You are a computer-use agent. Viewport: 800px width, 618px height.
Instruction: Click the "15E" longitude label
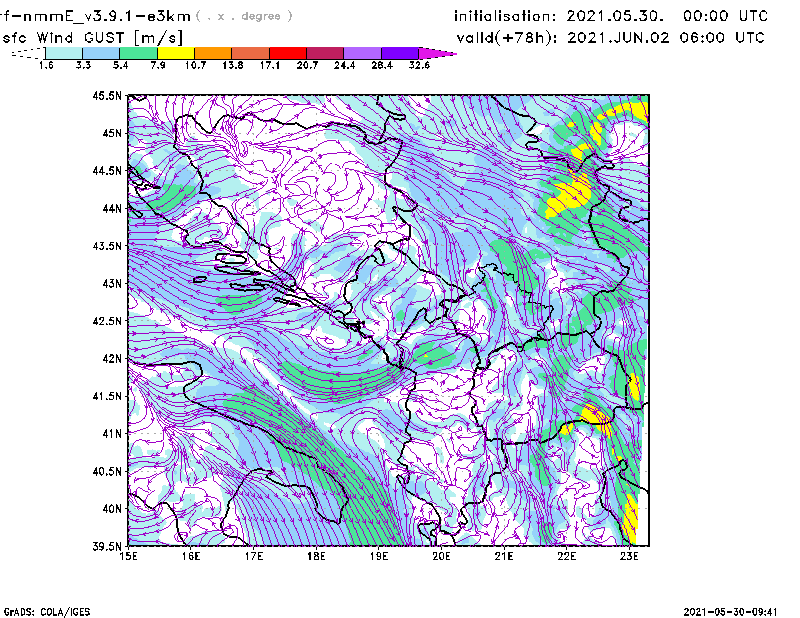point(128,556)
